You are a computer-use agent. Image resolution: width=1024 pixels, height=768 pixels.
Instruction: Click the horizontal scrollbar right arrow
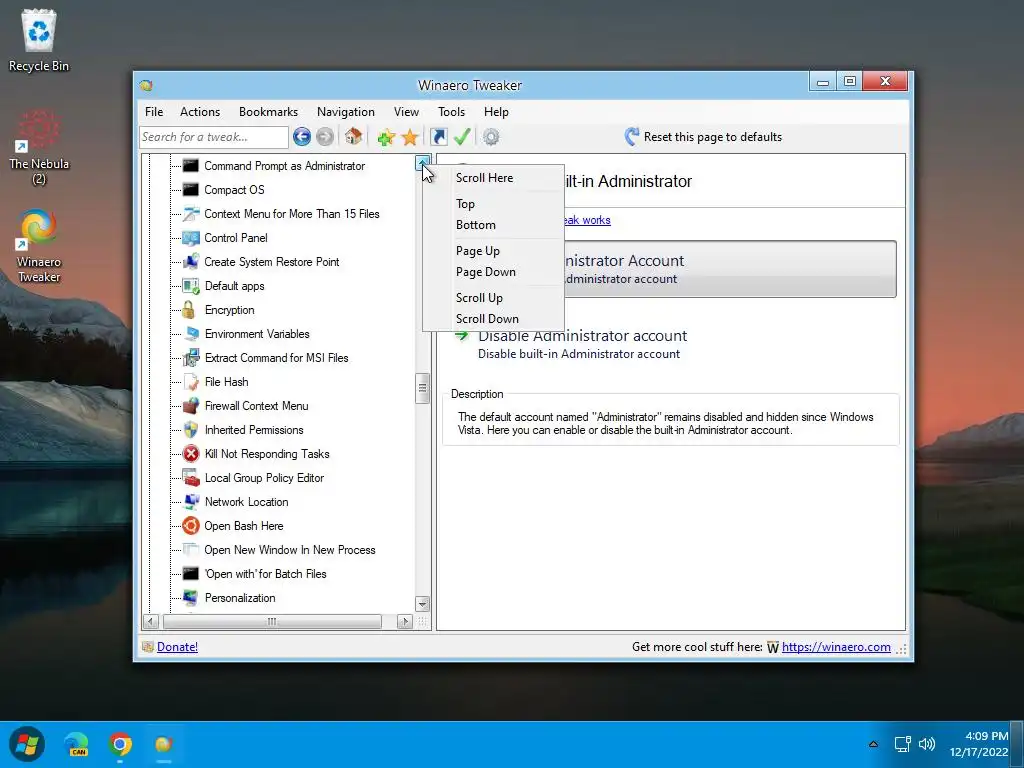pos(404,622)
